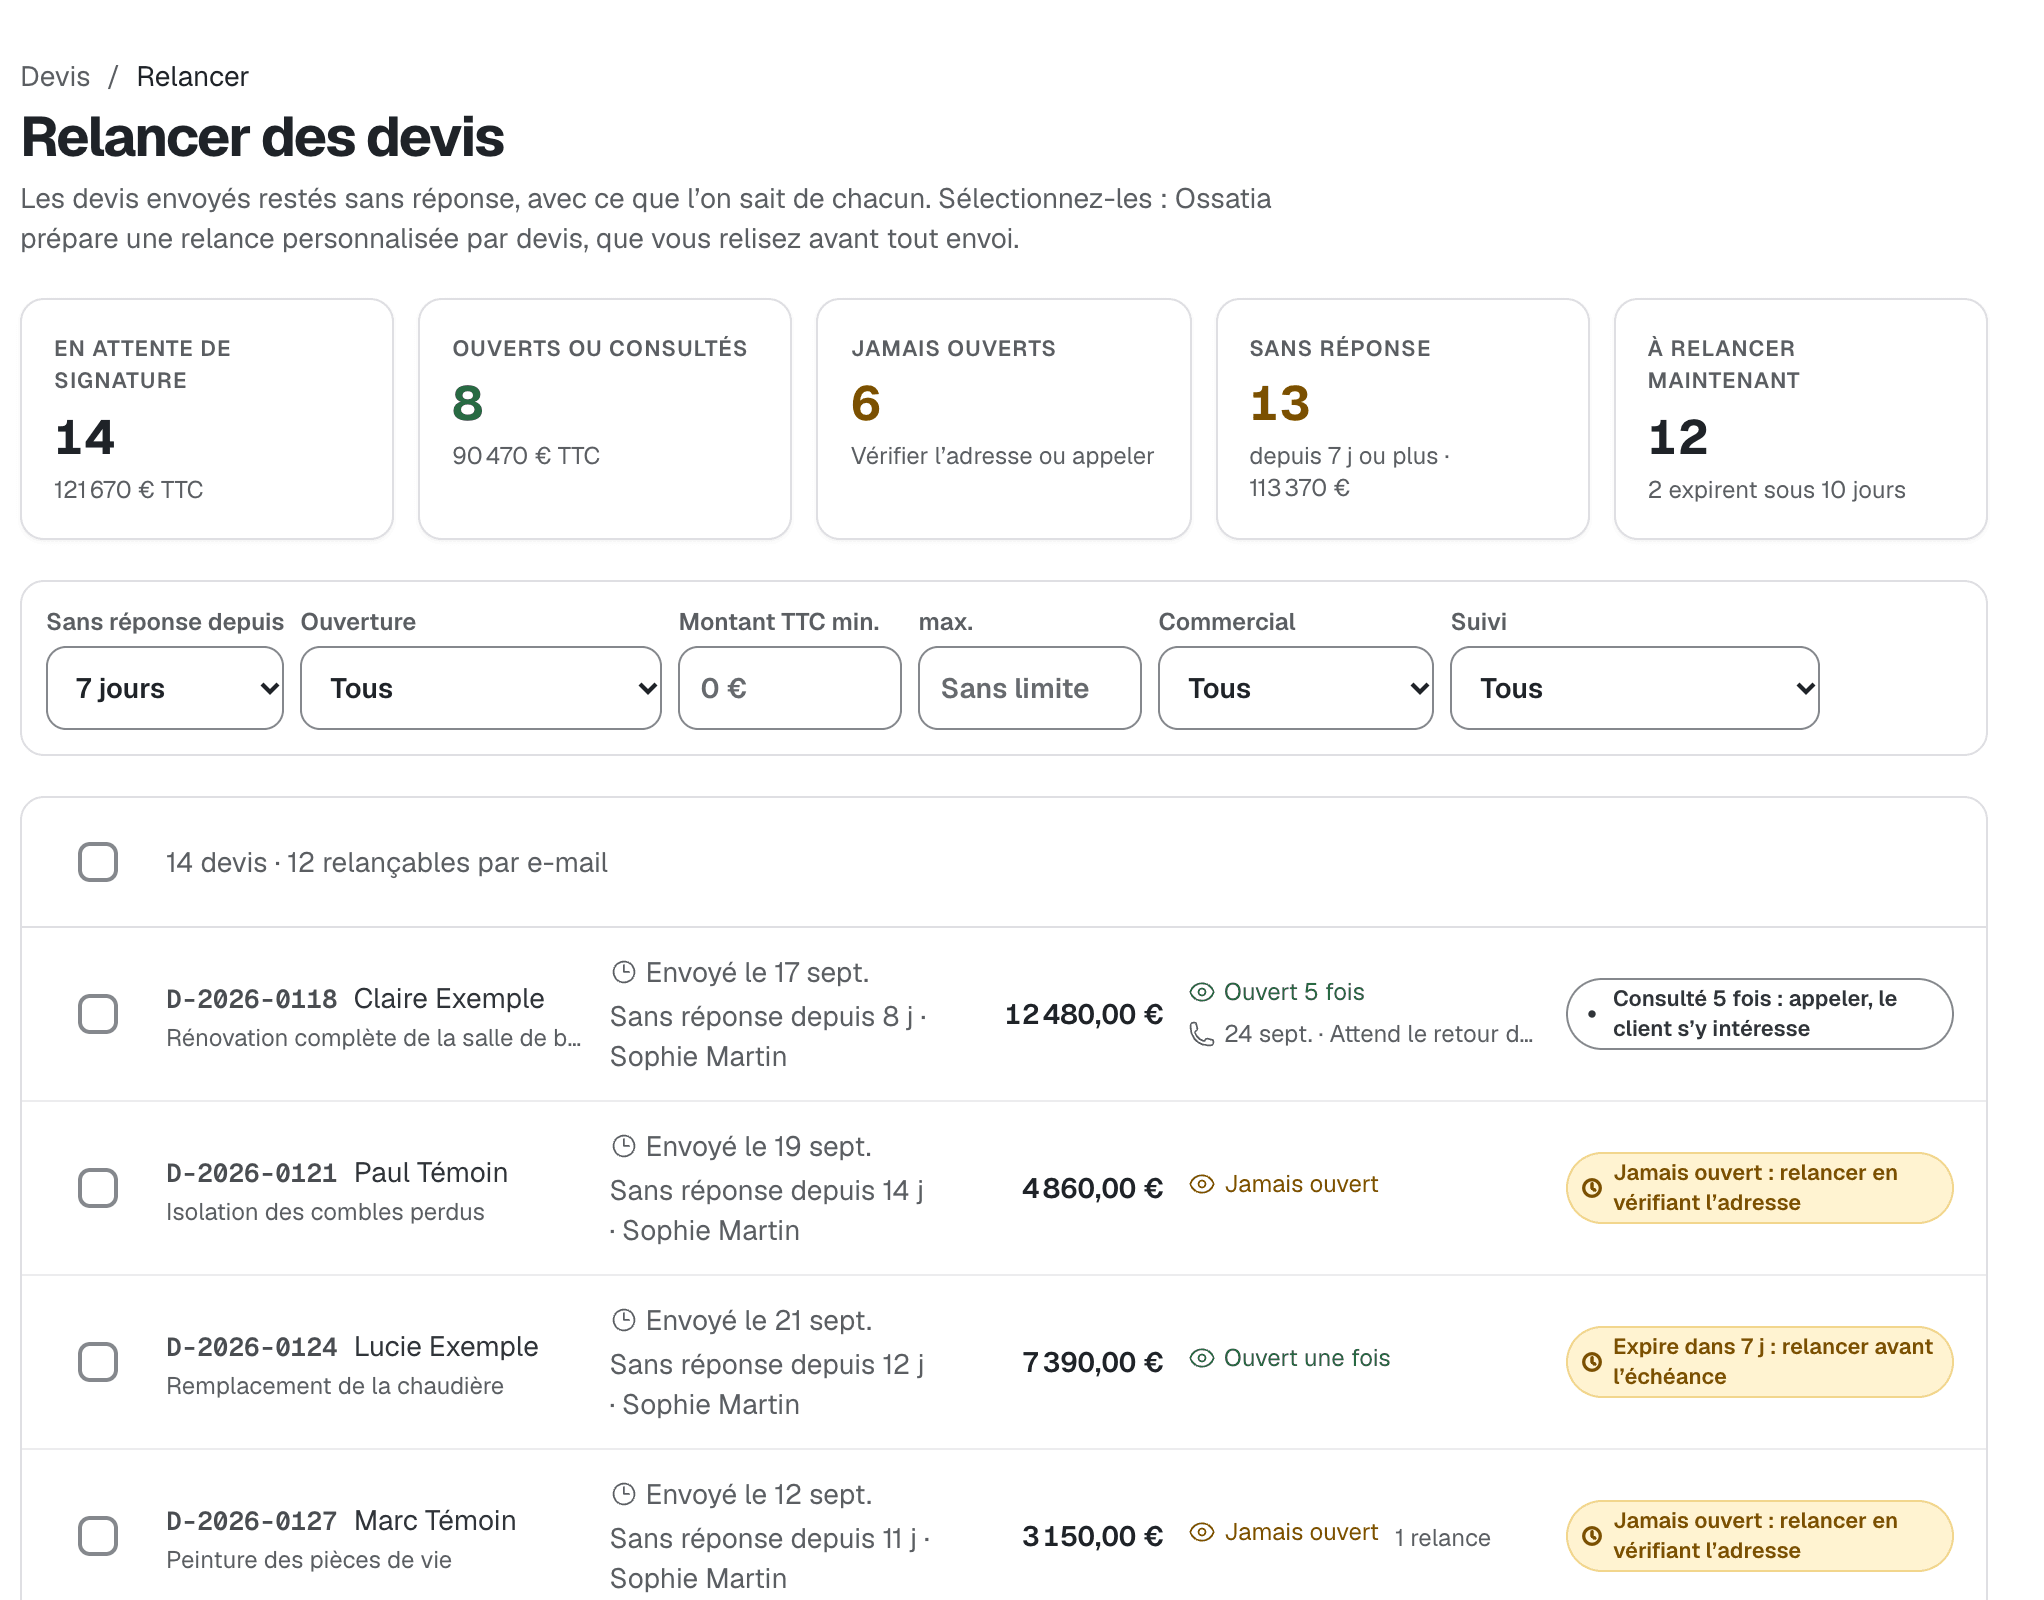The width and height of the screenshot is (2044, 1600).
Task: Open the Commercial filter dropdown
Action: 1296,688
